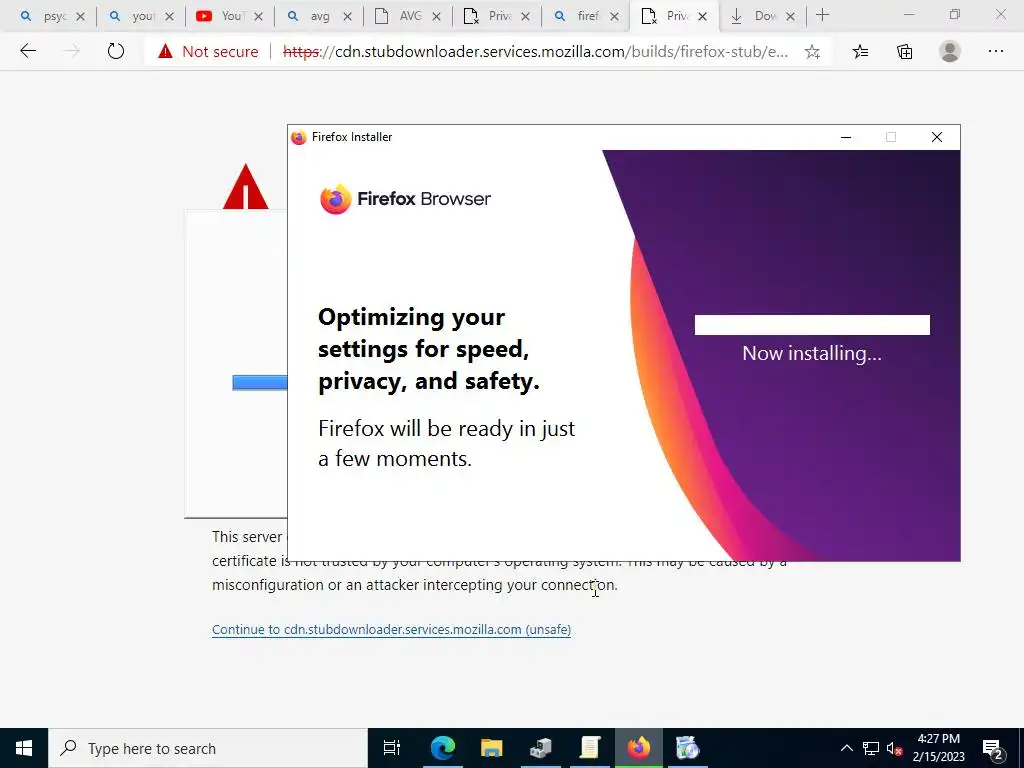Viewport: 1024px width, 768px height.
Task: Open Task View on the taskbar
Action: 392,748
